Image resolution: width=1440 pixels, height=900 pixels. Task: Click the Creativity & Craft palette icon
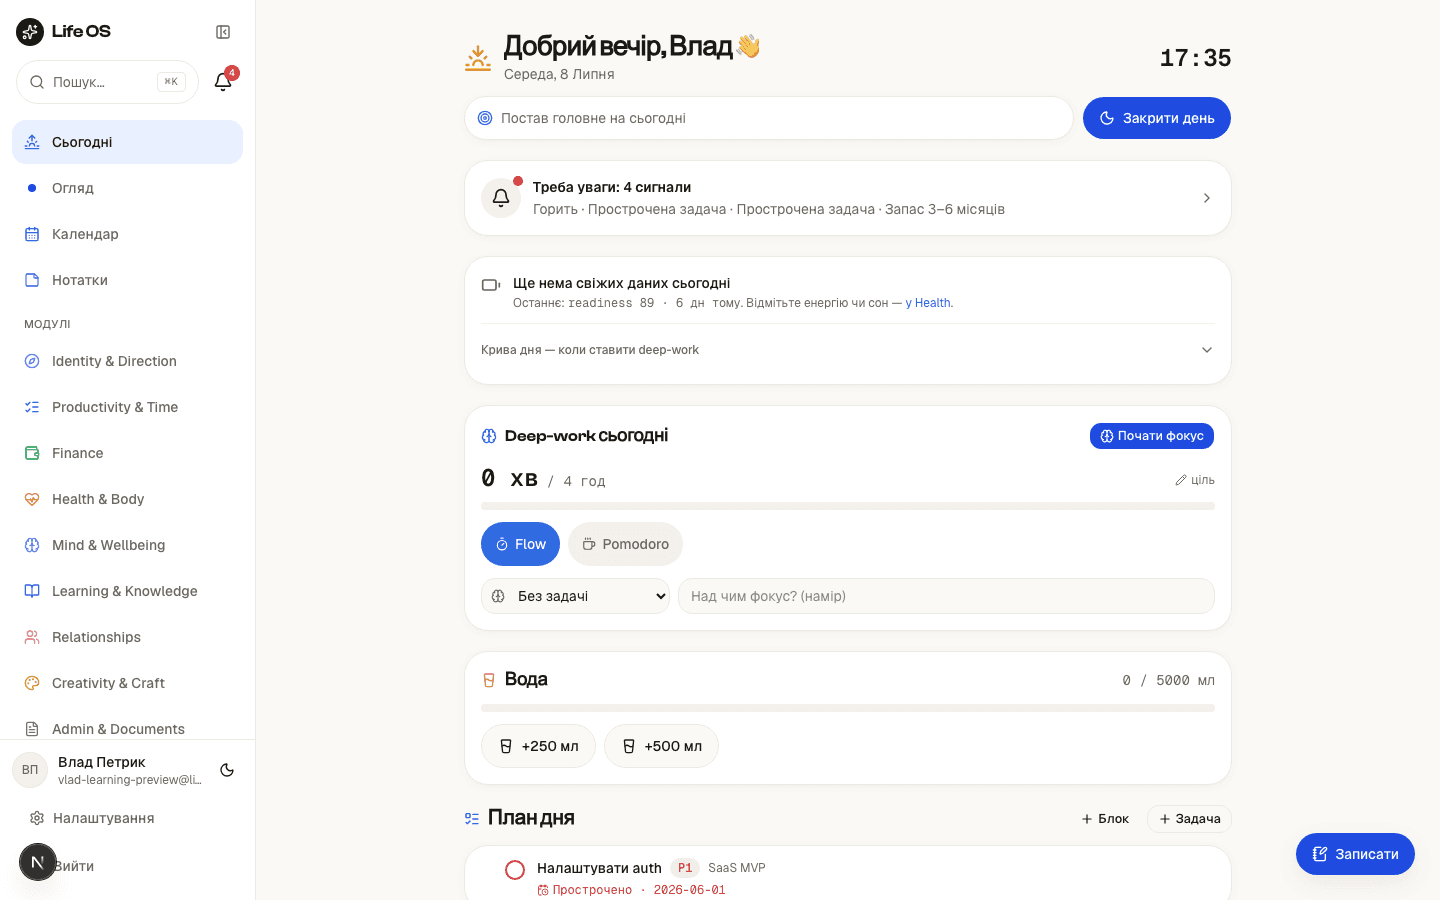(x=32, y=683)
